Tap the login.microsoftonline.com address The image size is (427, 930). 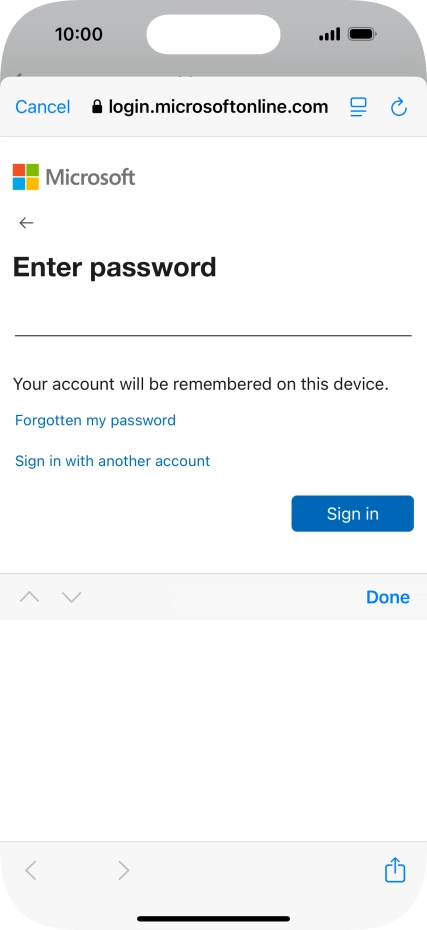click(218, 107)
